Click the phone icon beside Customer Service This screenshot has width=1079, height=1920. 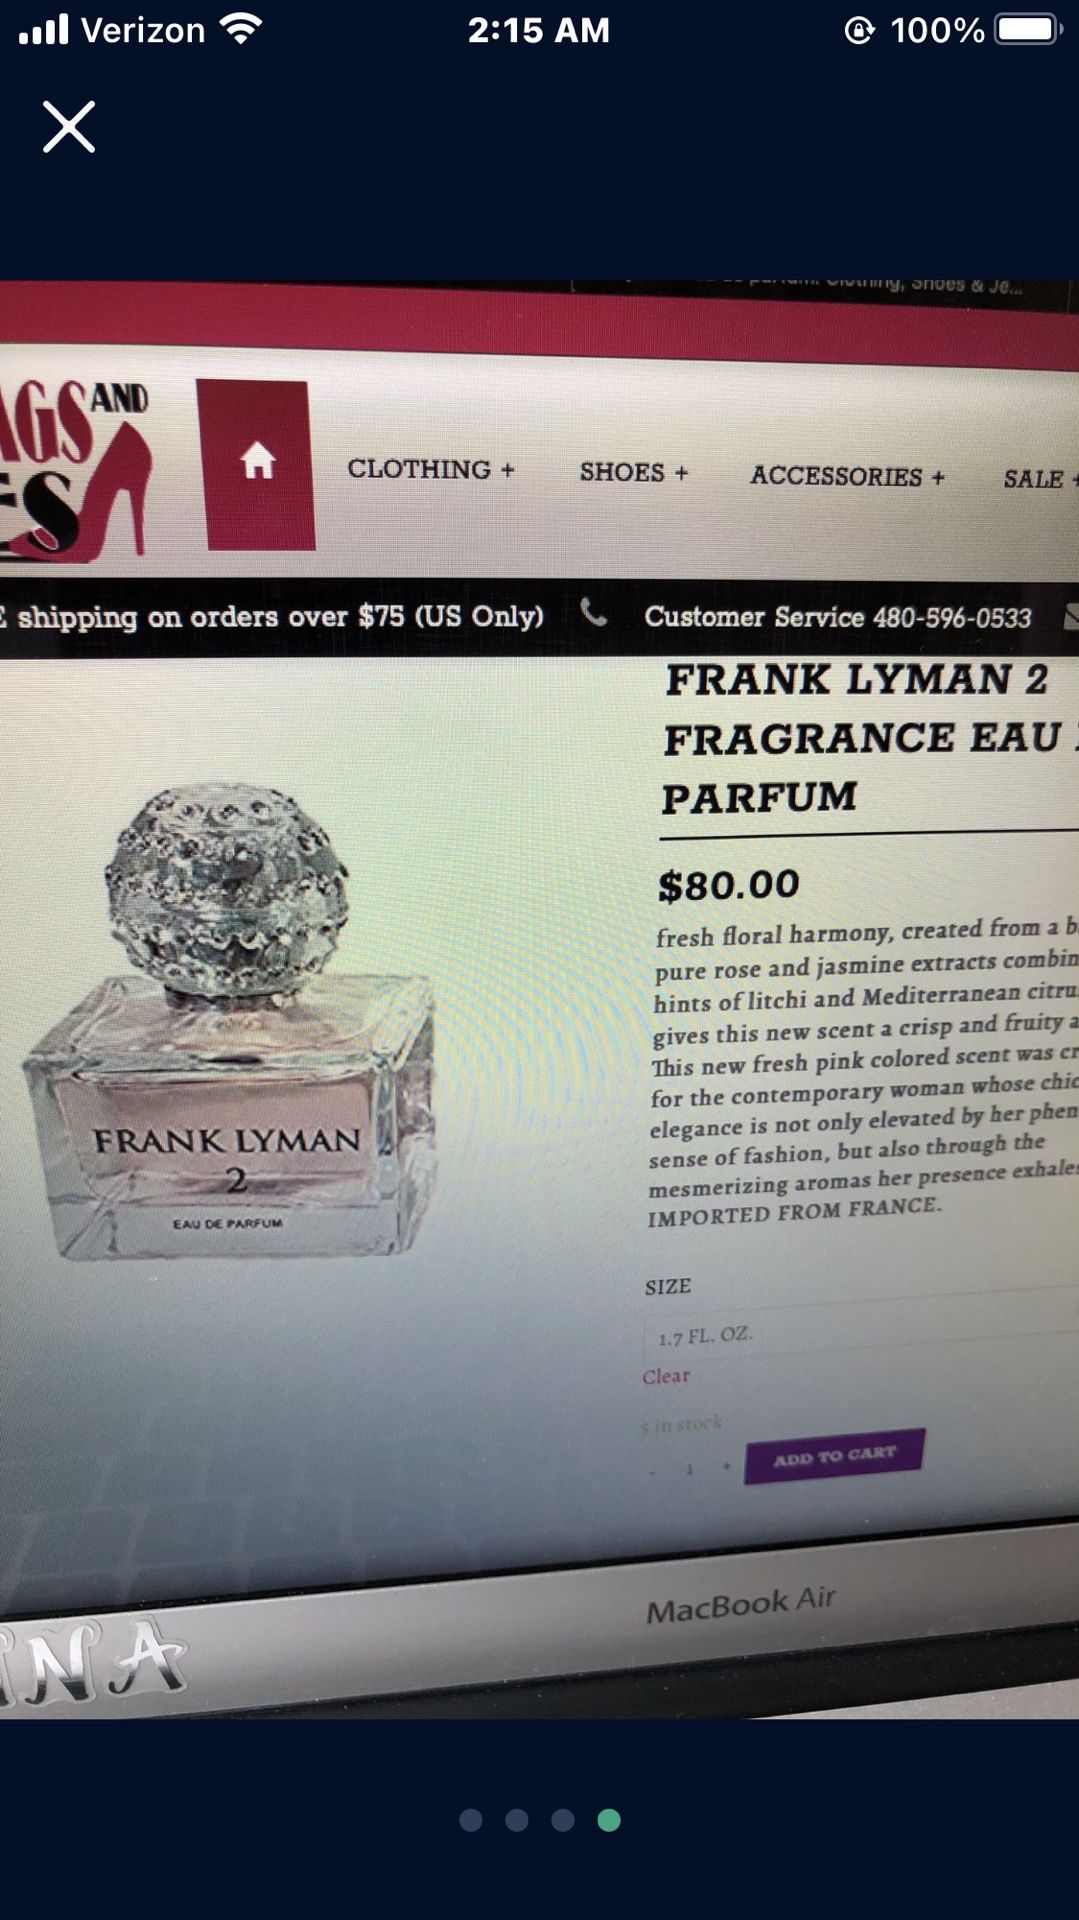[594, 612]
